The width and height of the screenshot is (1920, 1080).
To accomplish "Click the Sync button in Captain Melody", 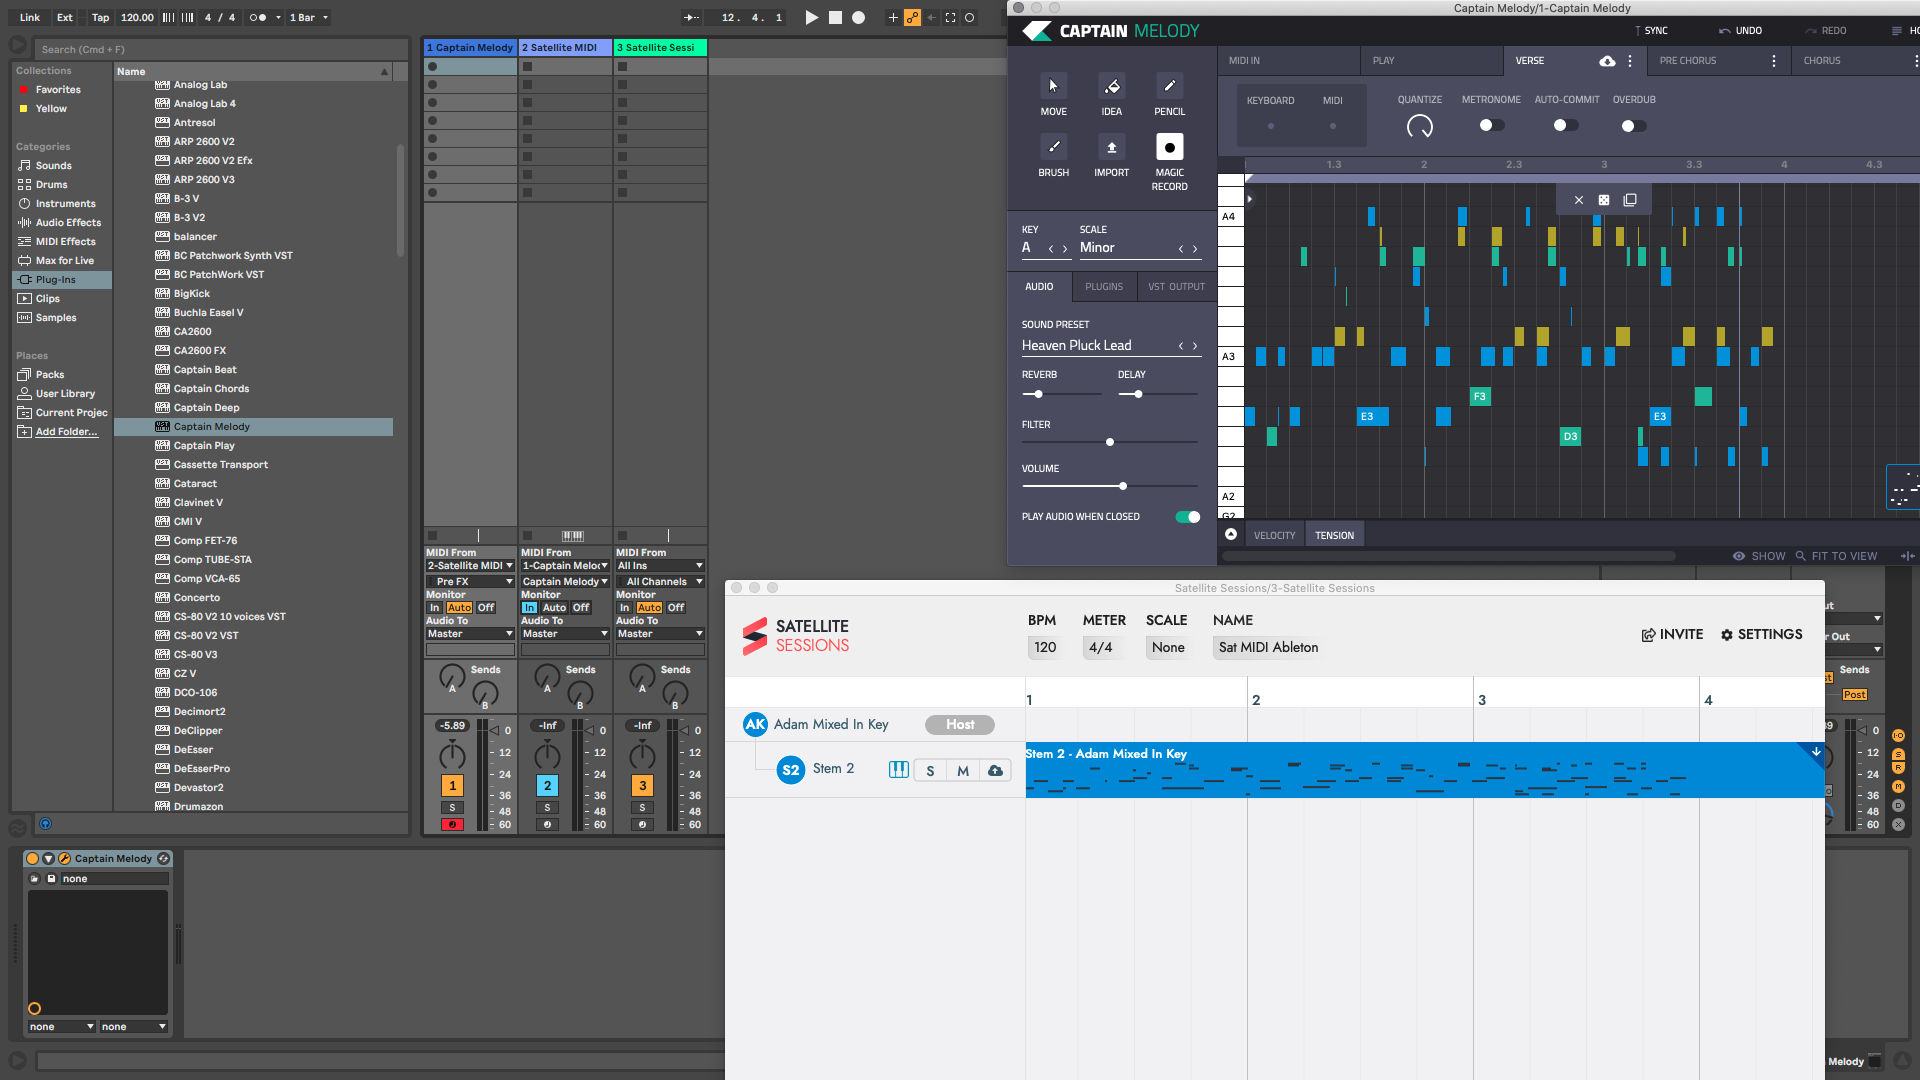I will [x=1650, y=31].
